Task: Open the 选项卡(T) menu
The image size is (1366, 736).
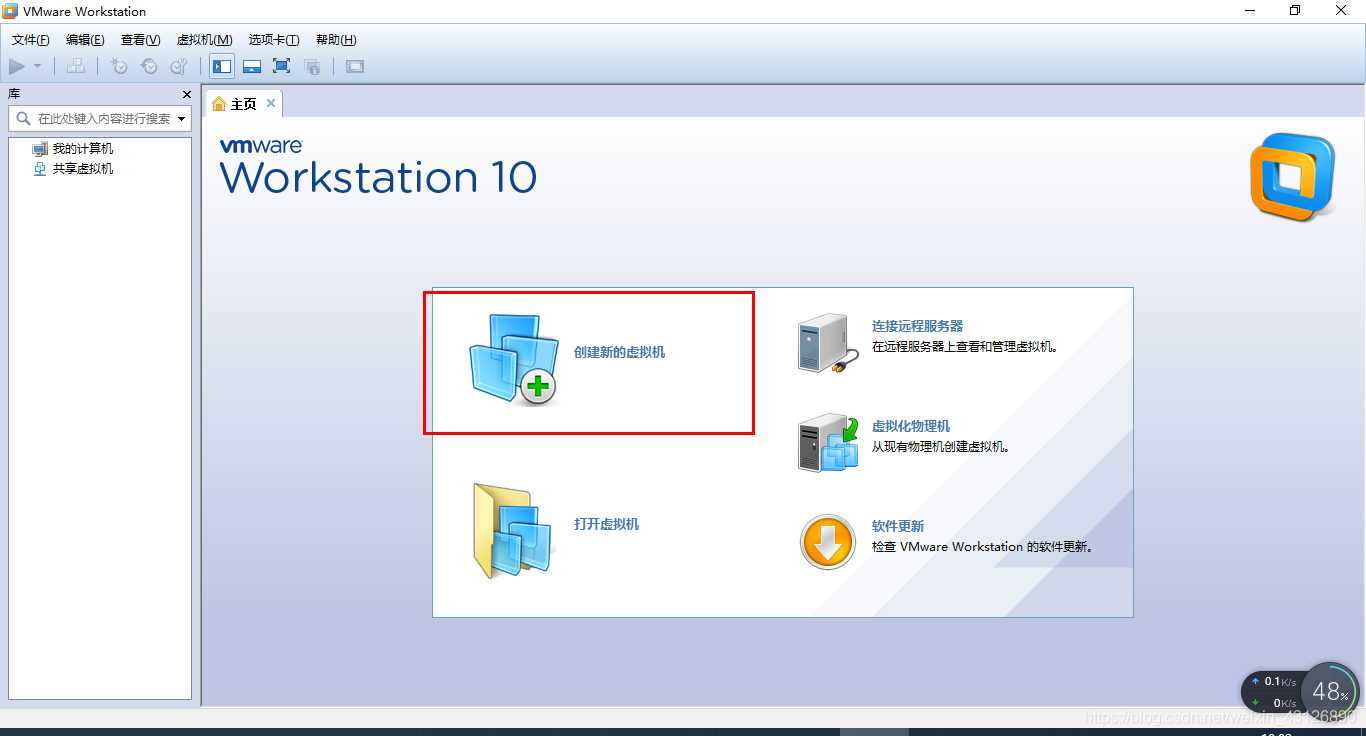Action: coord(274,40)
